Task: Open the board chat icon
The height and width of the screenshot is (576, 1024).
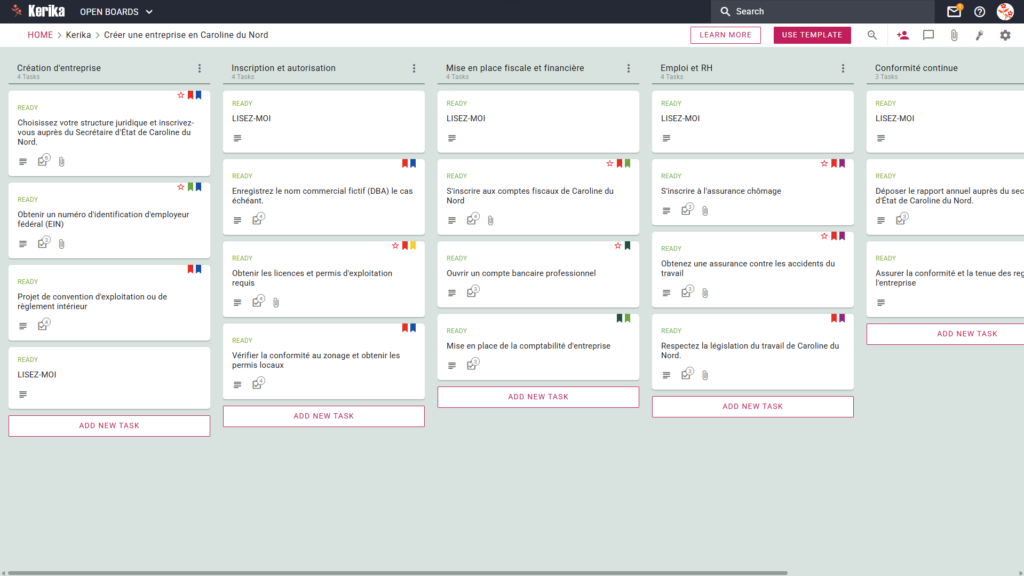Action: tap(928, 35)
